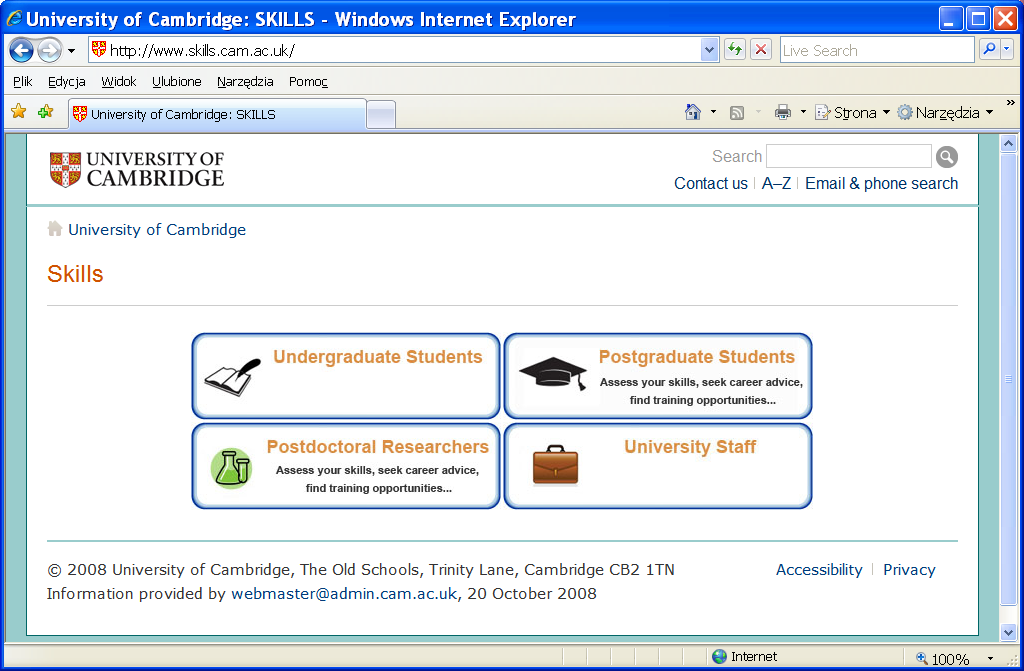
Task: Expand the zoom level dropdown arrow
Action: [990, 659]
